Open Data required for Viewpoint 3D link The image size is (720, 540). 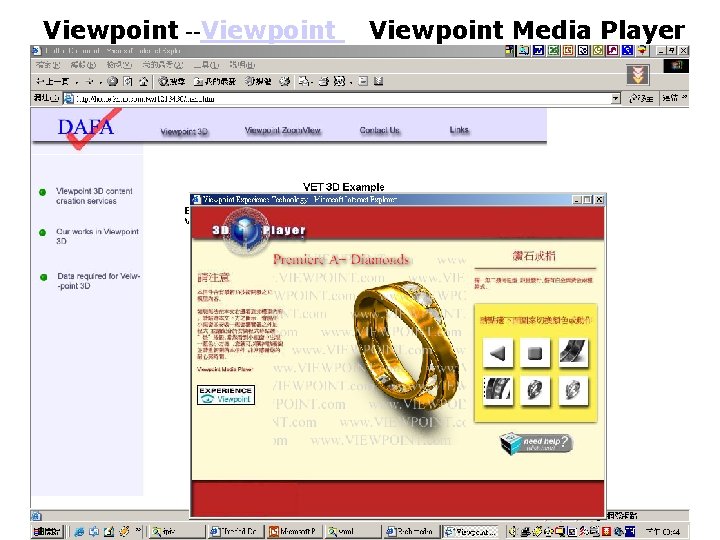click(98, 281)
